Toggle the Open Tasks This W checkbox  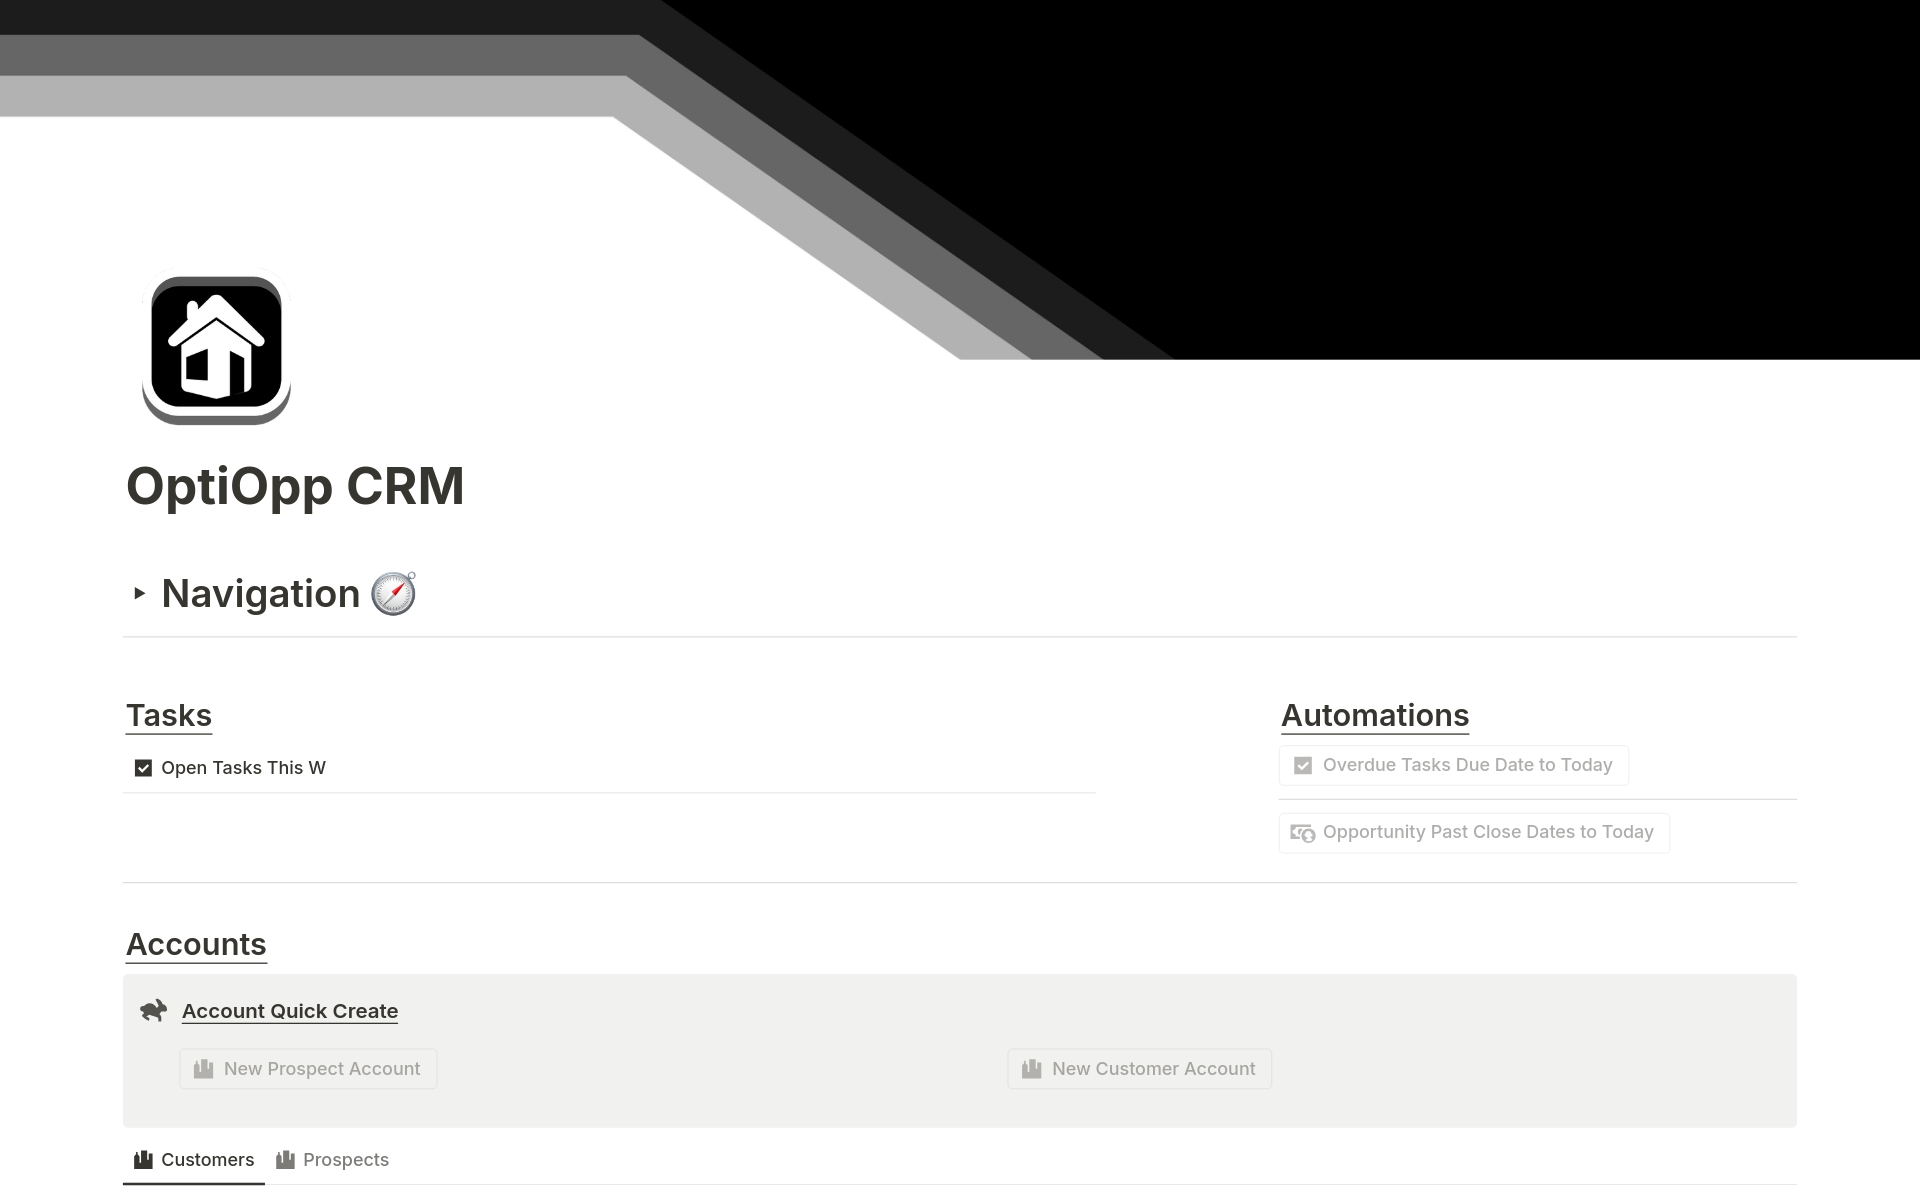point(142,767)
